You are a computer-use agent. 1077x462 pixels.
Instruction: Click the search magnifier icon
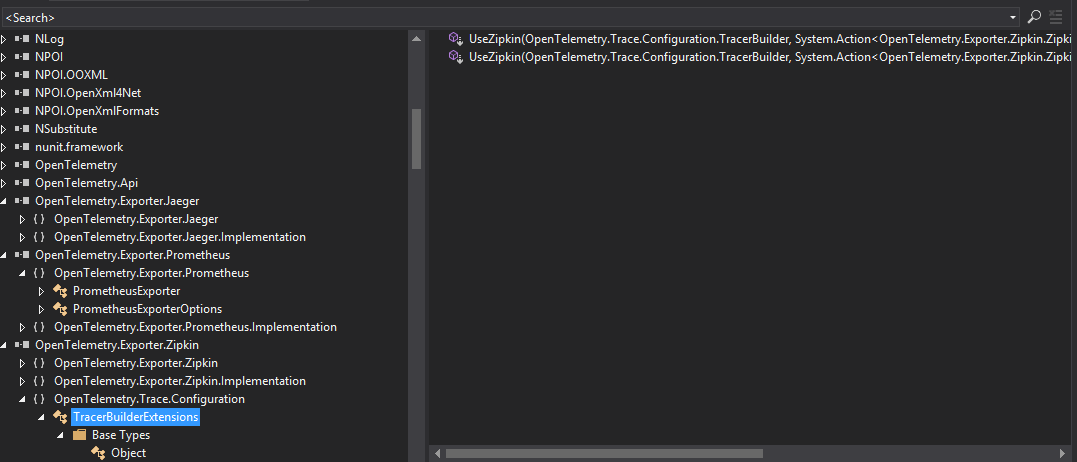point(1034,17)
